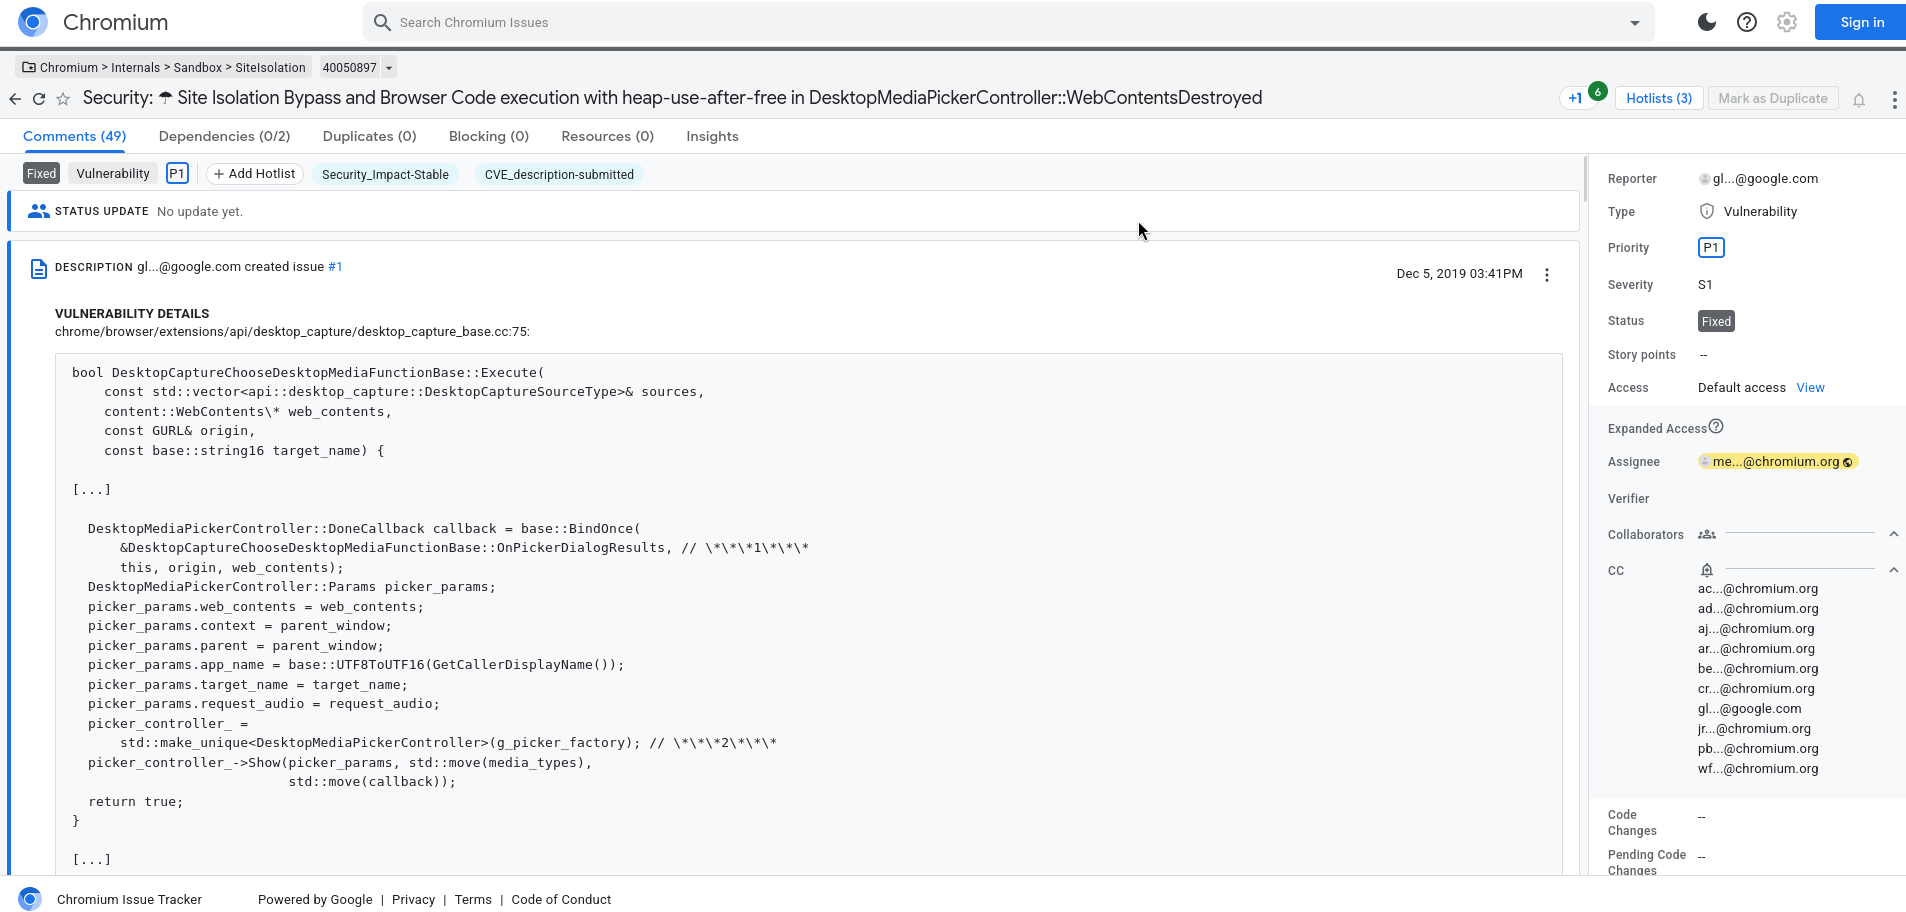
Task: Click the Vulnerability type chip
Action: click(x=113, y=173)
